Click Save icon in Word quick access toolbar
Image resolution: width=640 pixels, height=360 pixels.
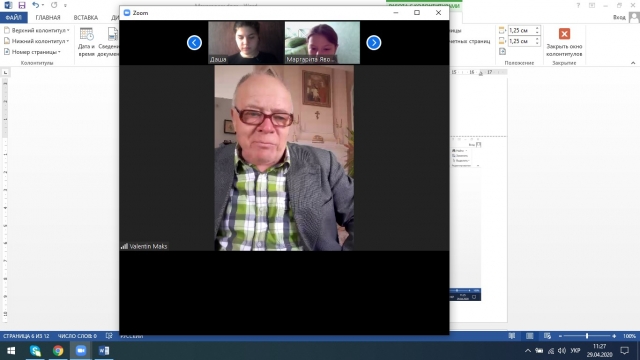[22, 5]
